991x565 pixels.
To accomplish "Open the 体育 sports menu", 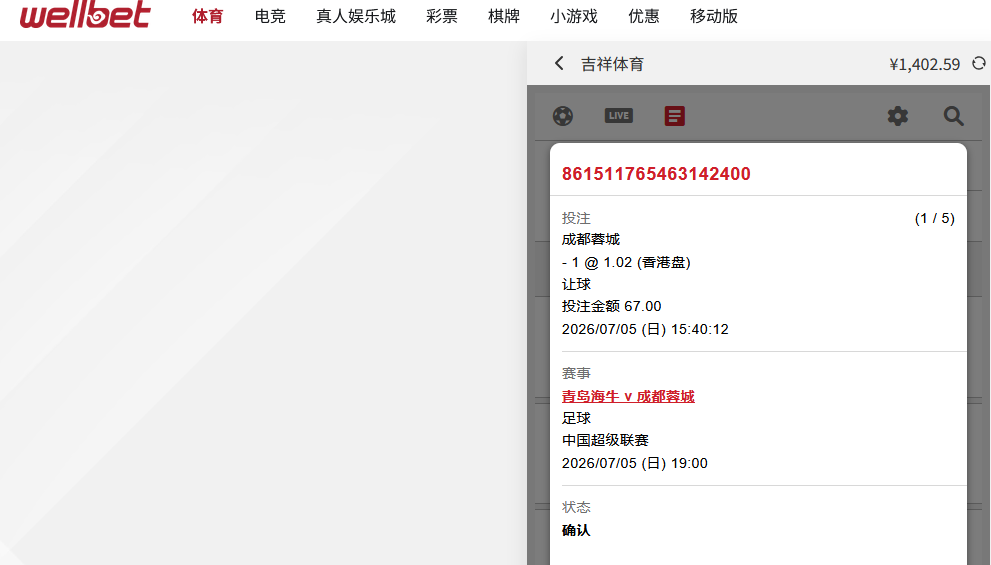I will [x=208, y=16].
